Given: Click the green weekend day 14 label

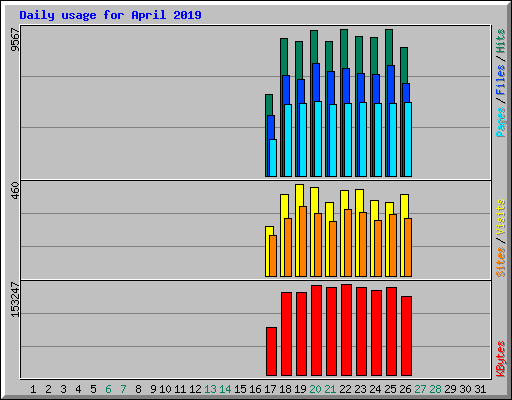Looking at the screenshot, I should tap(225, 389).
